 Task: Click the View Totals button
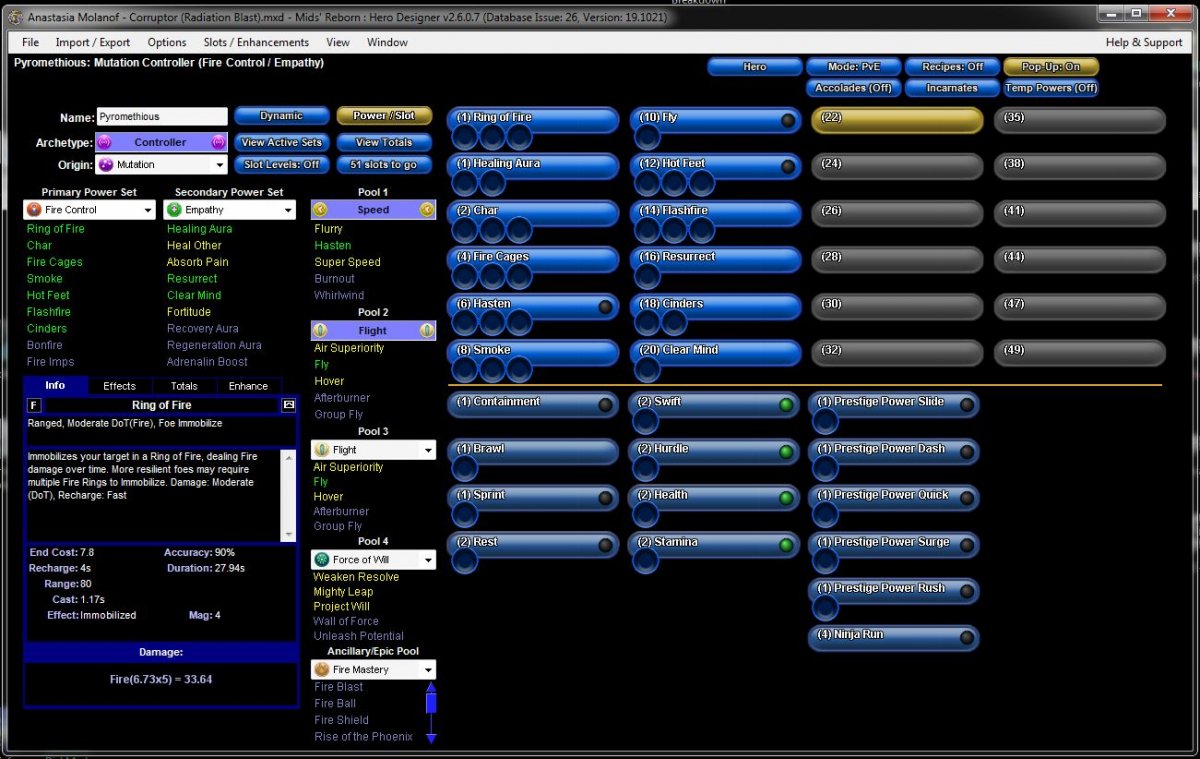point(384,142)
